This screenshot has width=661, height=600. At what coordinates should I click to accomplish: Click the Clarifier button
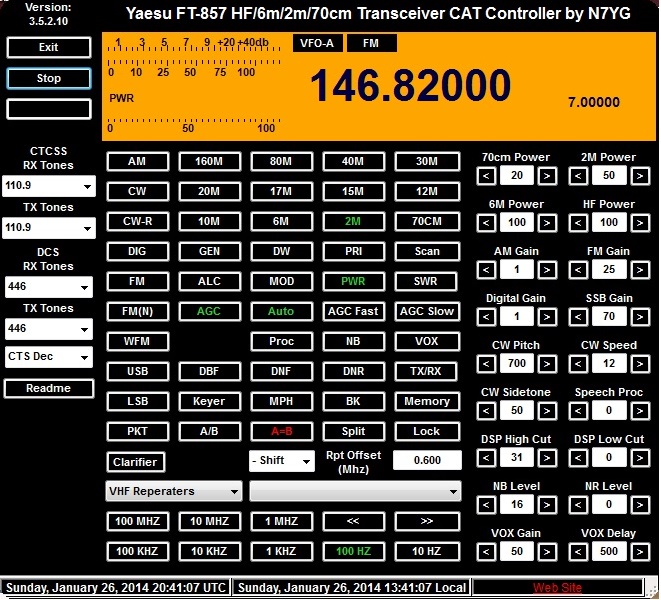click(x=135, y=462)
